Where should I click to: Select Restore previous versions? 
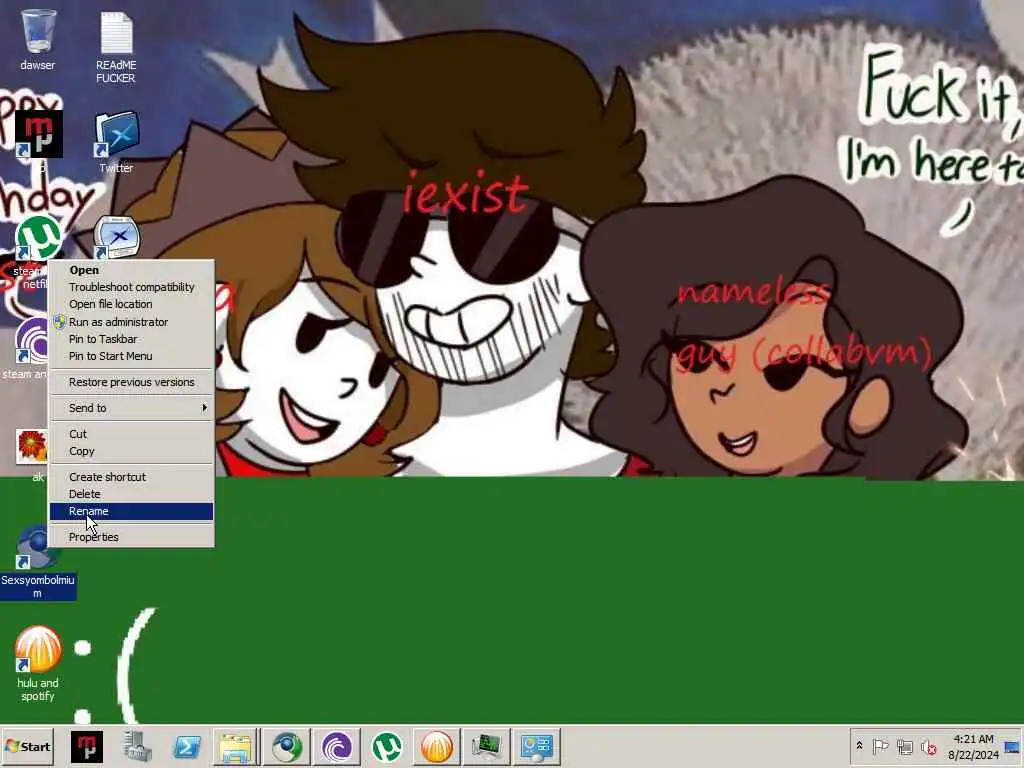[132, 382]
